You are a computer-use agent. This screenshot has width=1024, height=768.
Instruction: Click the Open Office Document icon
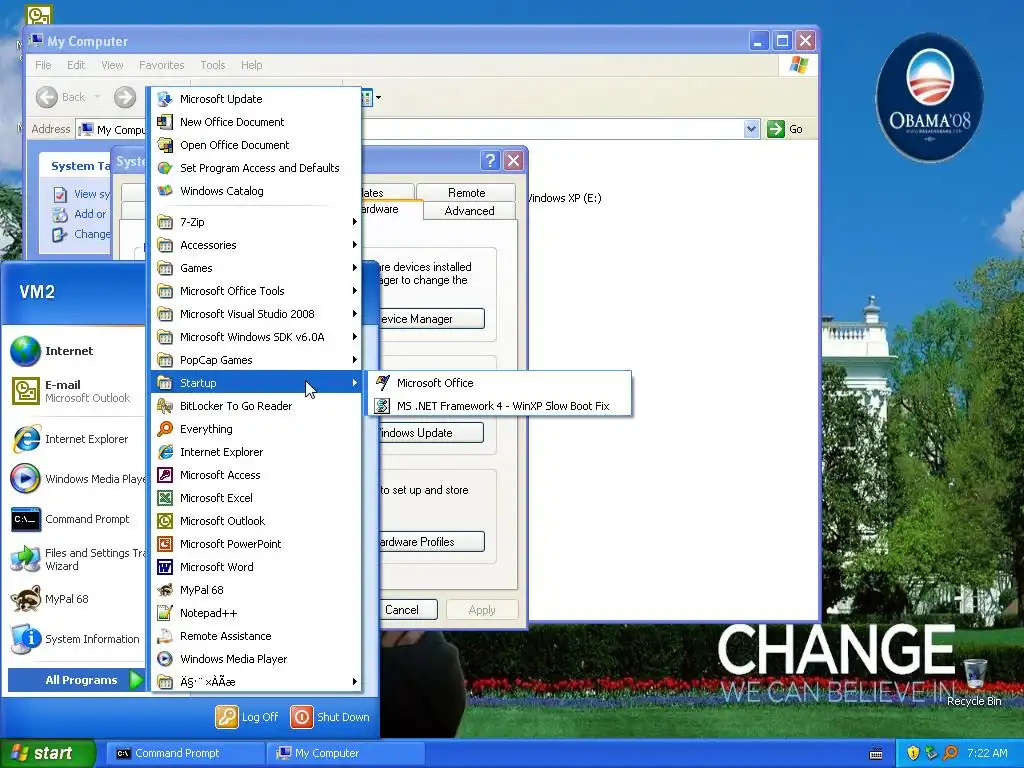(165, 145)
